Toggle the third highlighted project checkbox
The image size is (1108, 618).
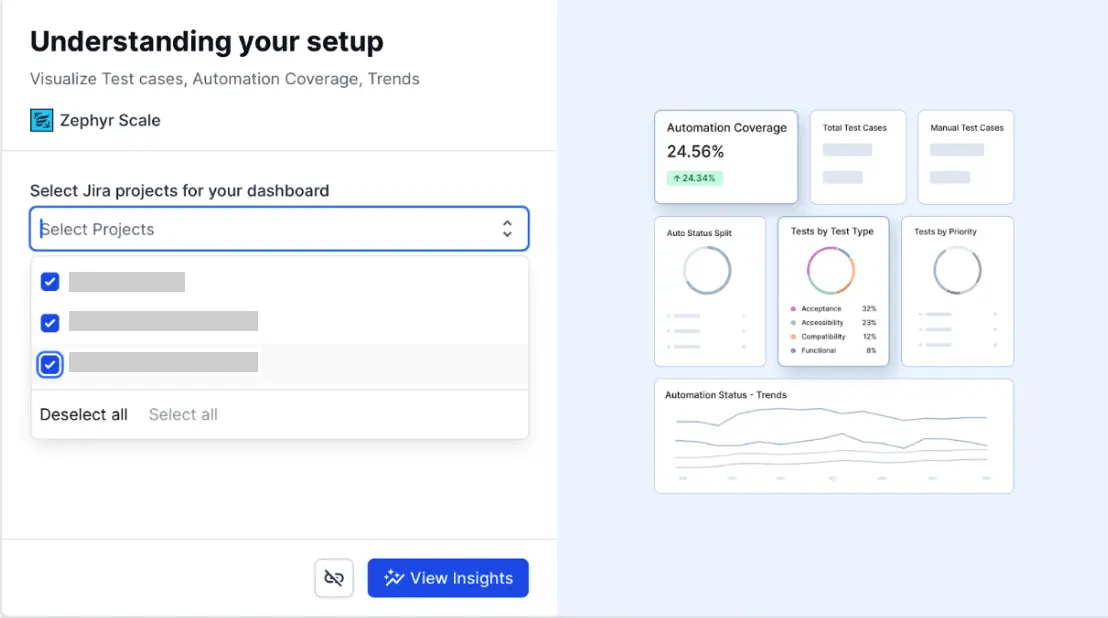(50, 364)
